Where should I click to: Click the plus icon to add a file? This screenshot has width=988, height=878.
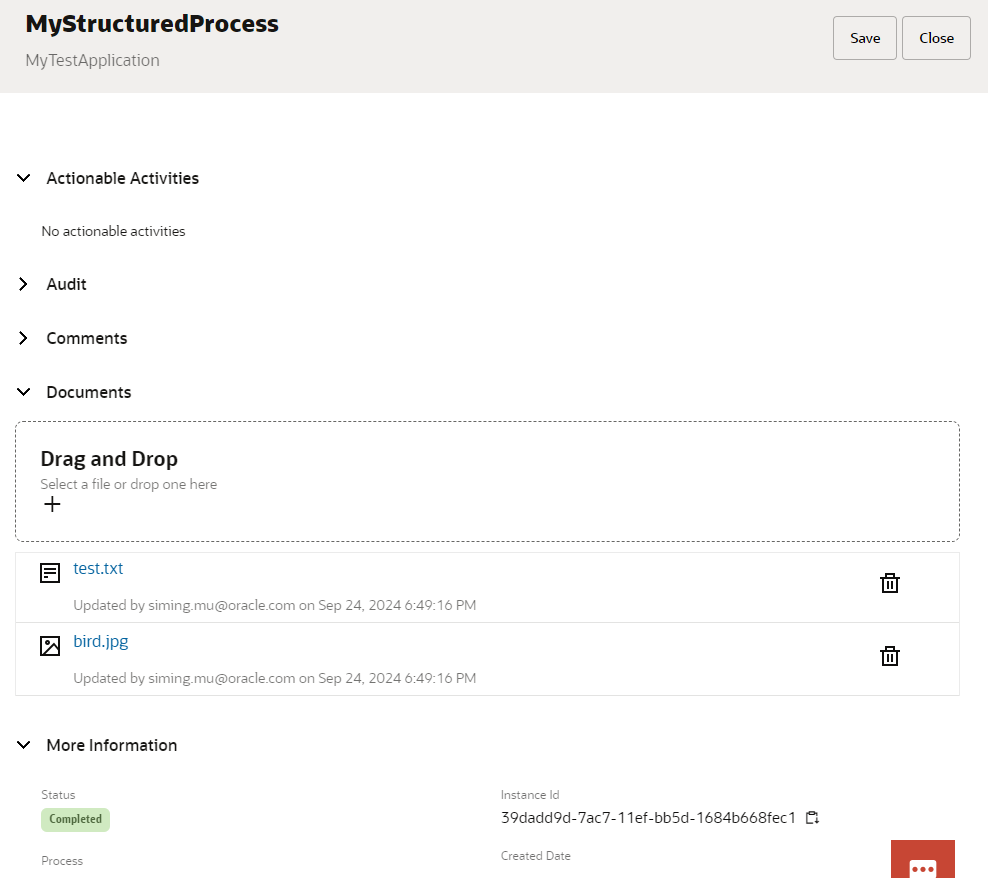[52, 505]
